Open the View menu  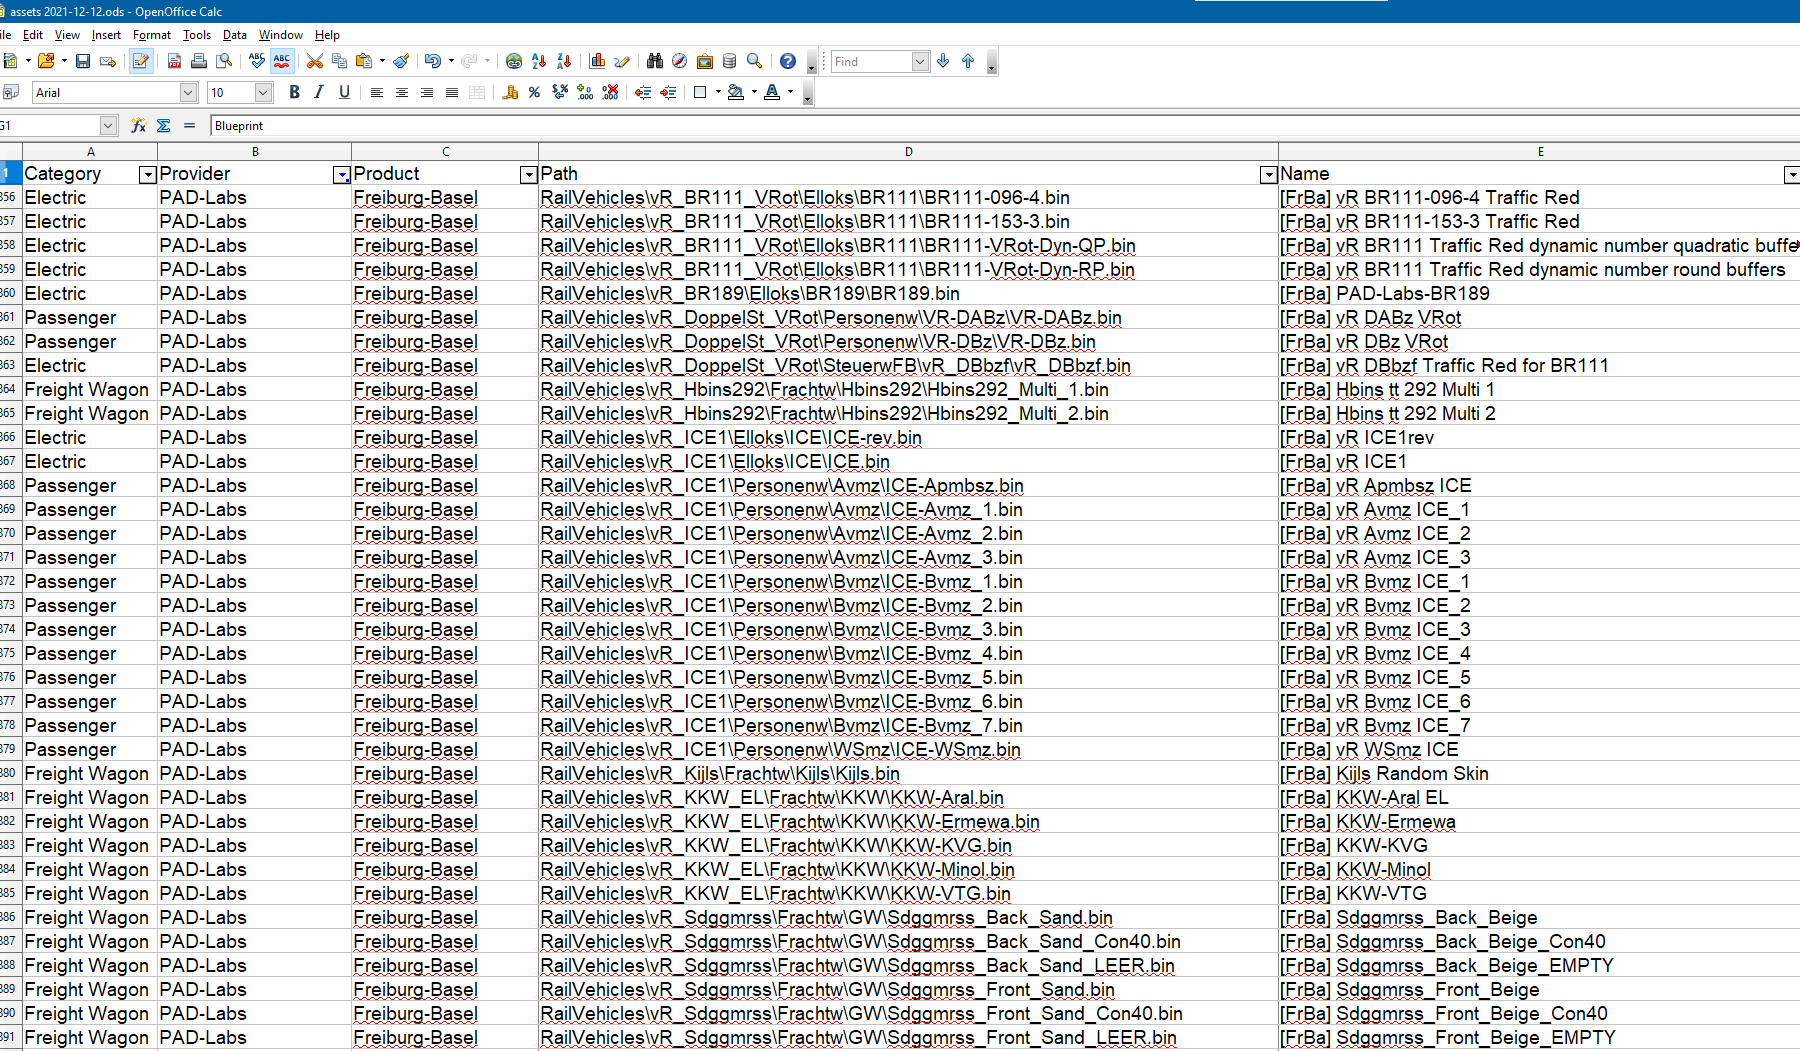[x=67, y=35]
